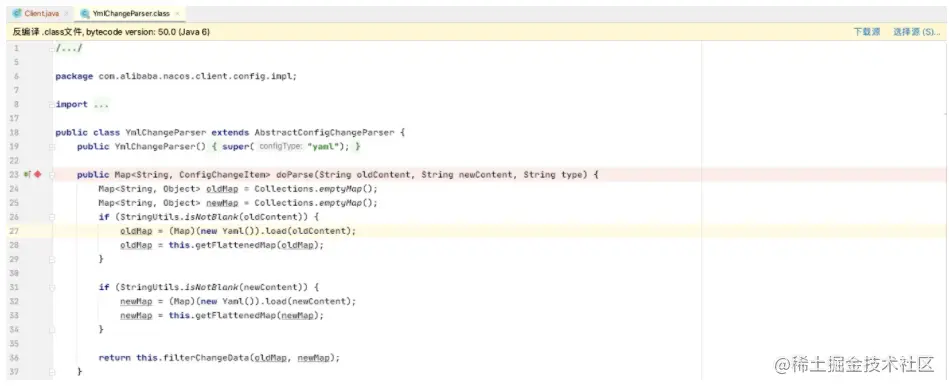This screenshot has height=389, width=949.
Task: Collapse the doParse method on line 23
Action: 51,175
